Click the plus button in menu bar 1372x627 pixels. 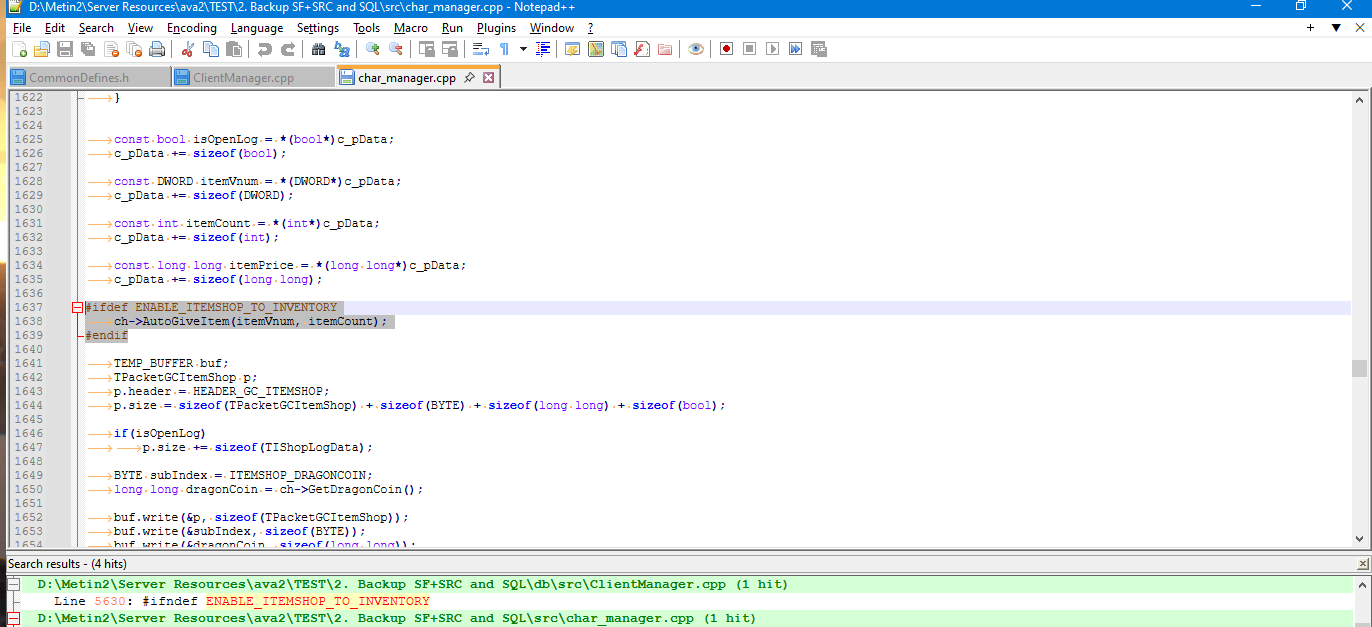click(1310, 28)
